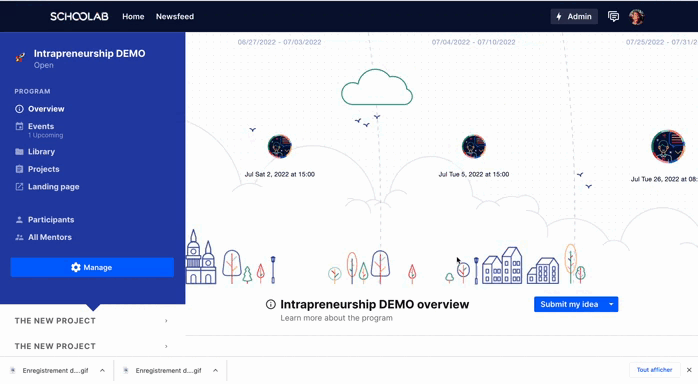Screen dimensions: 698x384
Task: Click the Projects clipboard icon
Action: click(19, 169)
